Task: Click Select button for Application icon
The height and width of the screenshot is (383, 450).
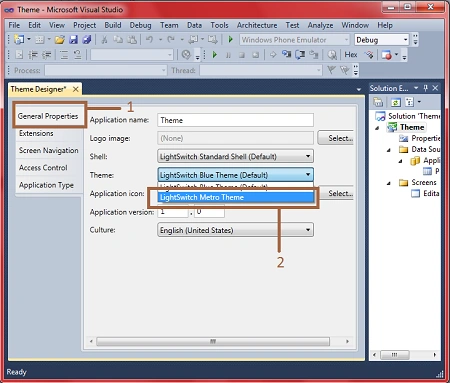Action: [336, 193]
